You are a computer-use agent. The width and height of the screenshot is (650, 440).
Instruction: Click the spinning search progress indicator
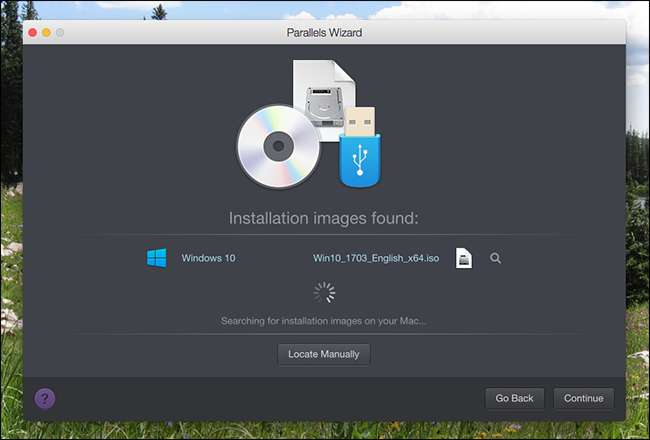pyautogui.click(x=324, y=292)
